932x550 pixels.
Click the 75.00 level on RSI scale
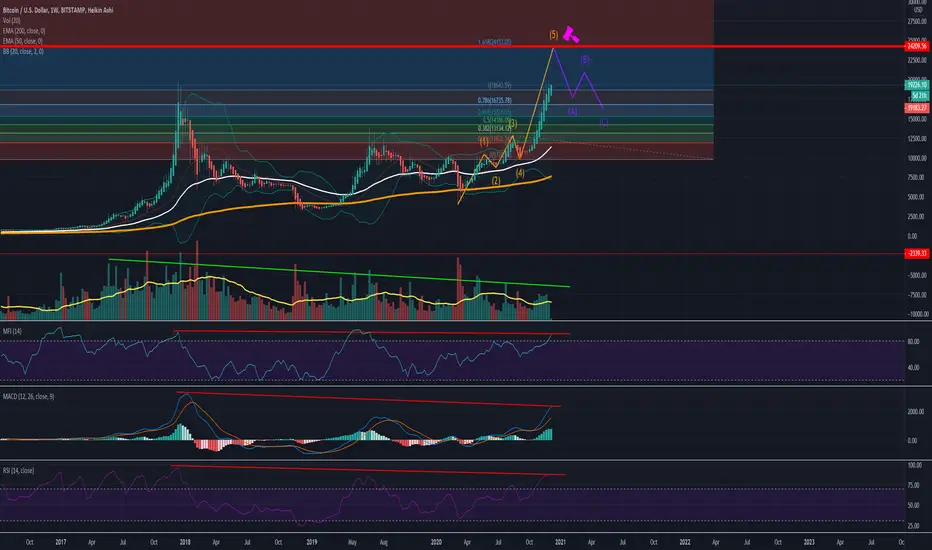(914, 485)
